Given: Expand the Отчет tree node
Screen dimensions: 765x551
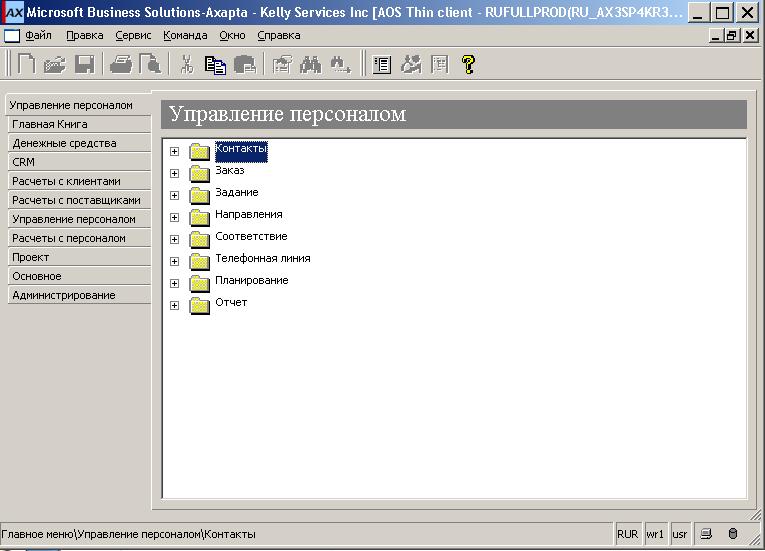Looking at the screenshot, I should [174, 305].
